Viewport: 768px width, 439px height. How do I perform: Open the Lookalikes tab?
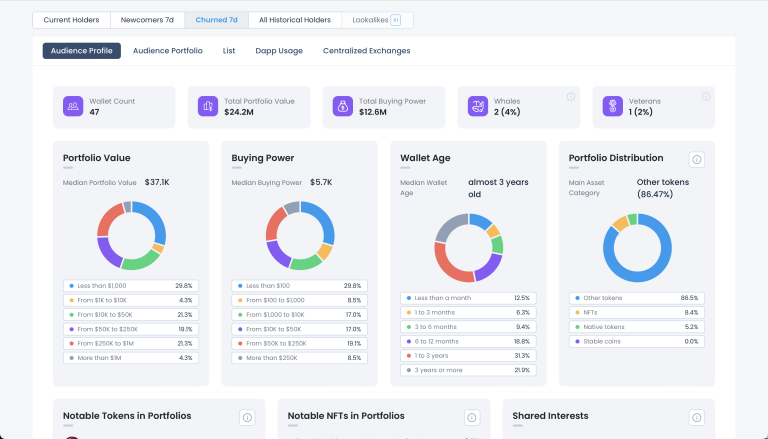coord(376,20)
